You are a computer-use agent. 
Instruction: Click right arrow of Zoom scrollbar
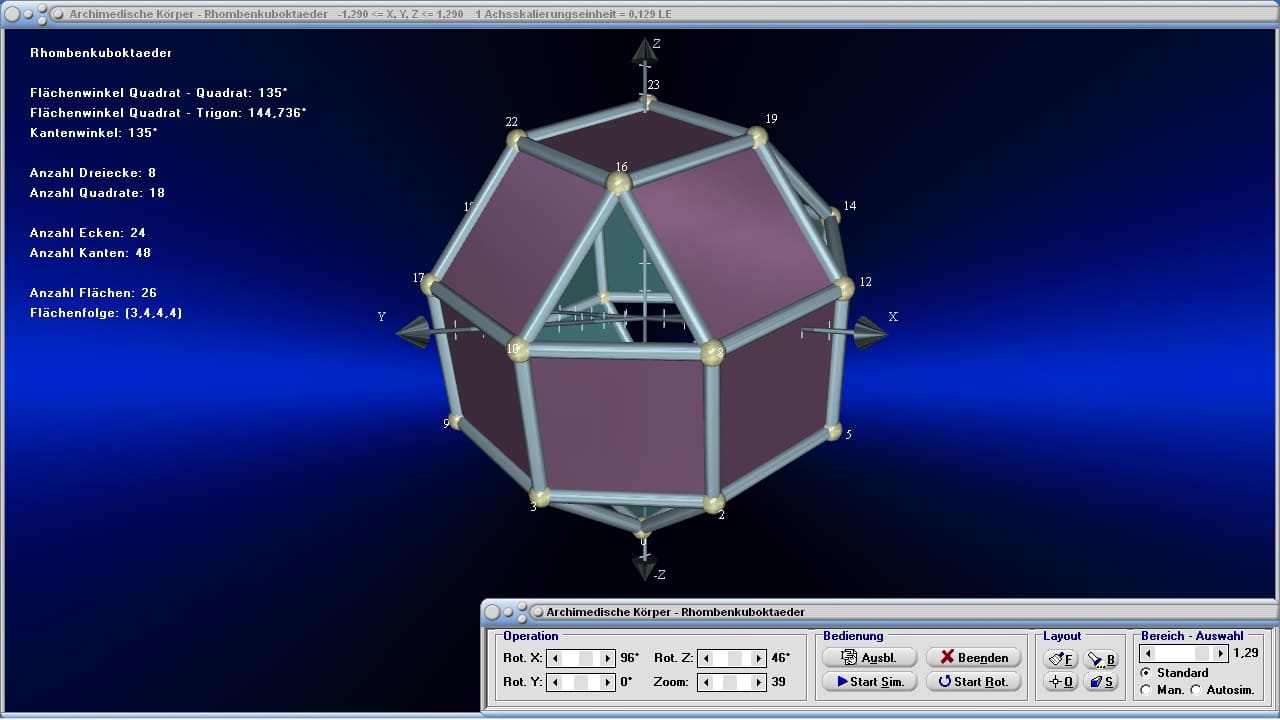(x=759, y=682)
